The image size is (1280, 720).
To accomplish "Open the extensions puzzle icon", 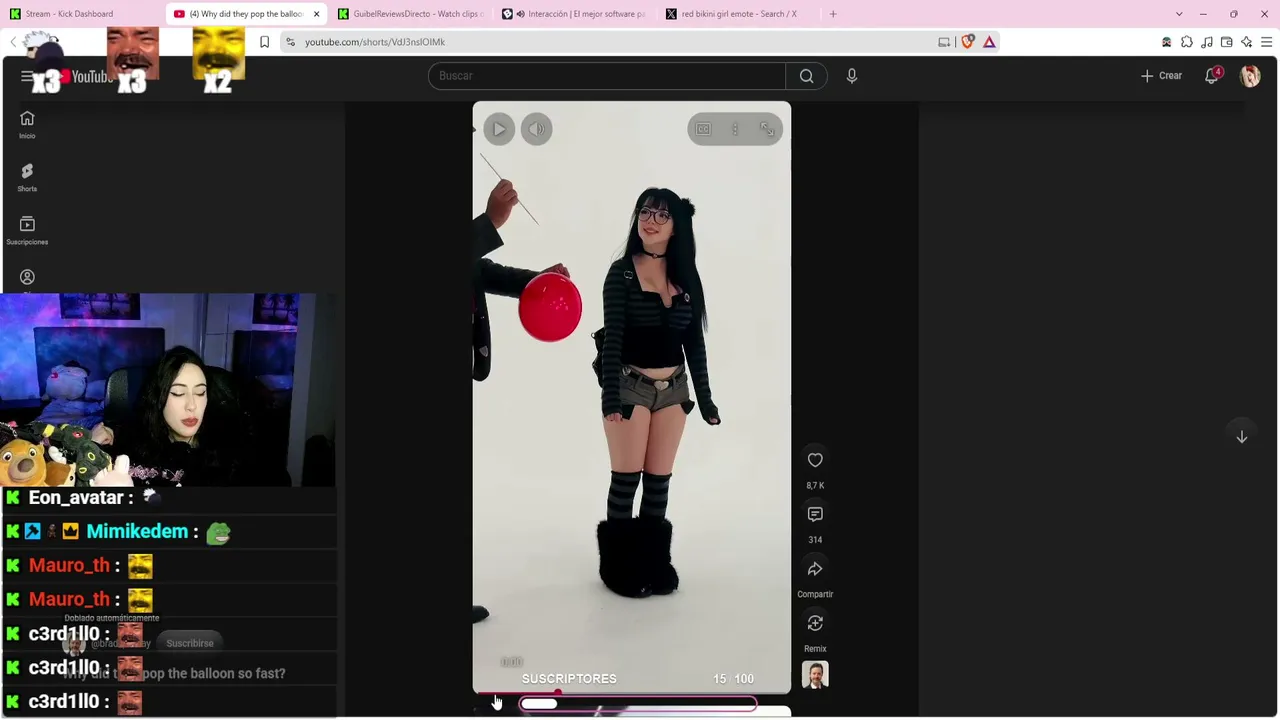I will coord(1186,42).
